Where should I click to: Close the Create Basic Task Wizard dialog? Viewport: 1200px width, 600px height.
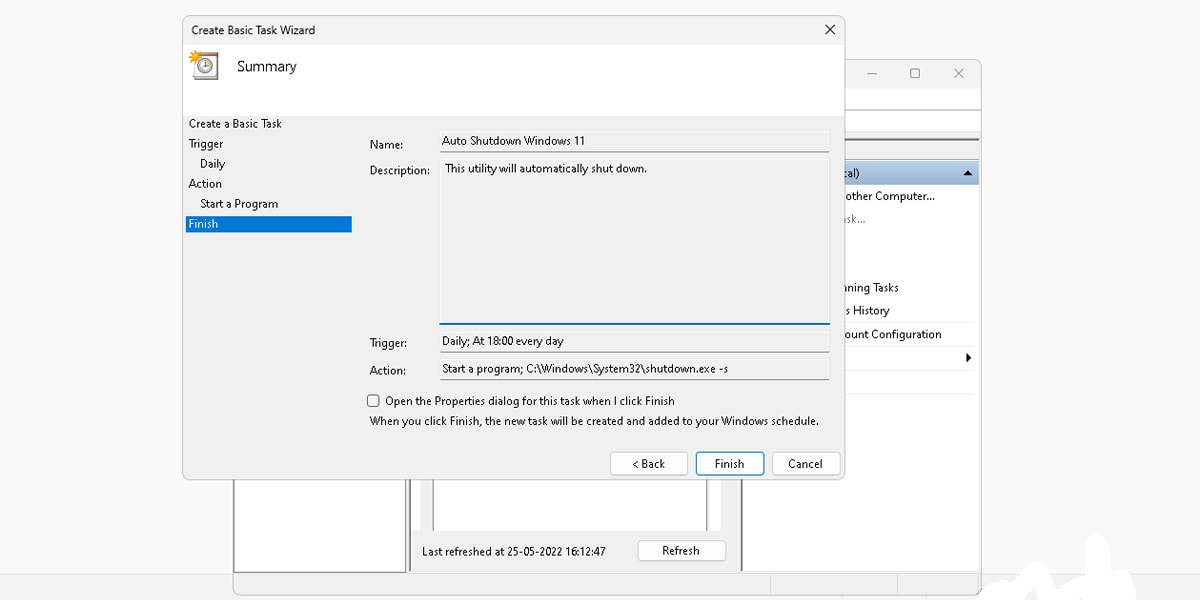(x=829, y=30)
